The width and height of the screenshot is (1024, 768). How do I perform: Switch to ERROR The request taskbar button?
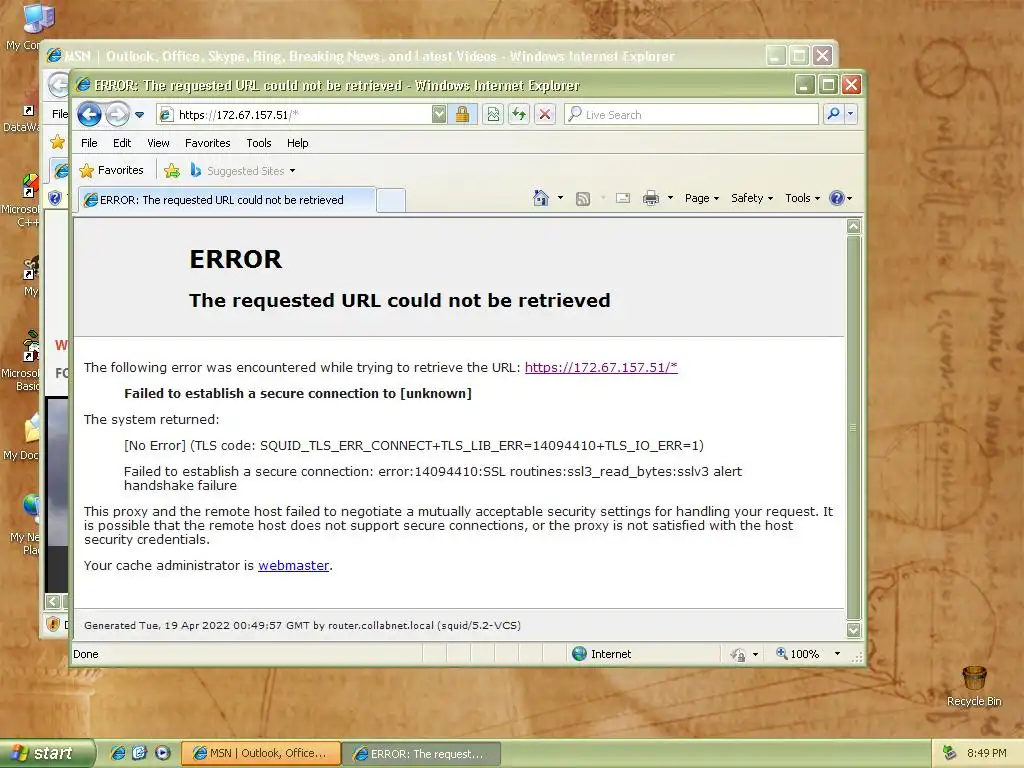(x=421, y=754)
